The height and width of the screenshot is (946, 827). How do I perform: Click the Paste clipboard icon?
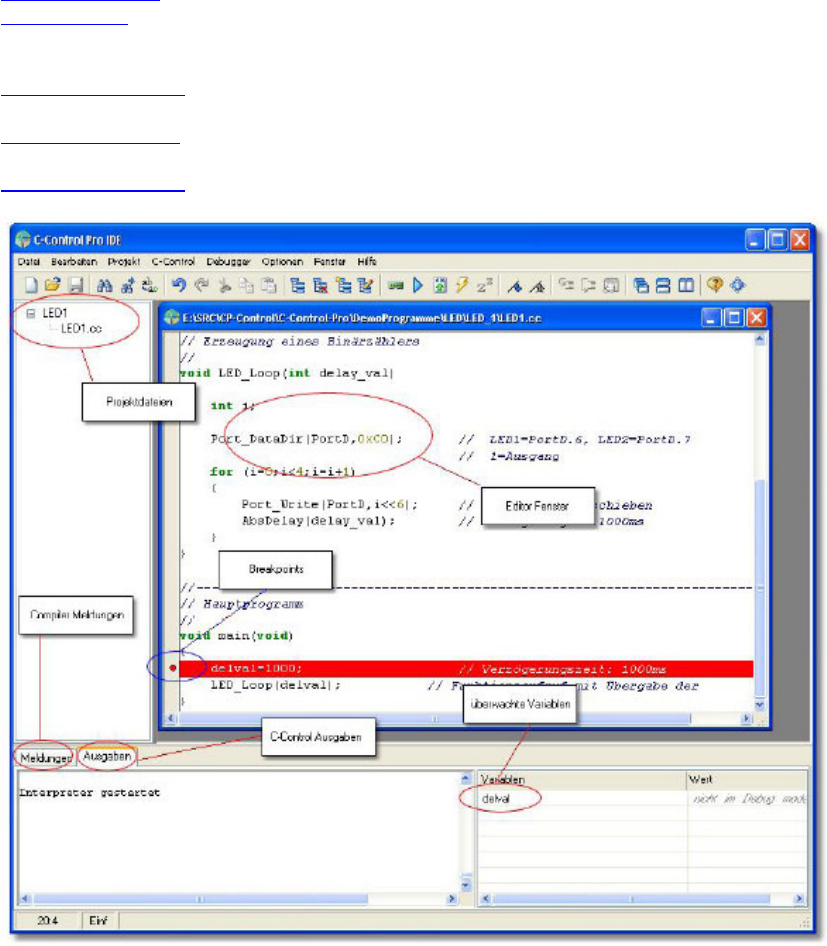pos(268,285)
